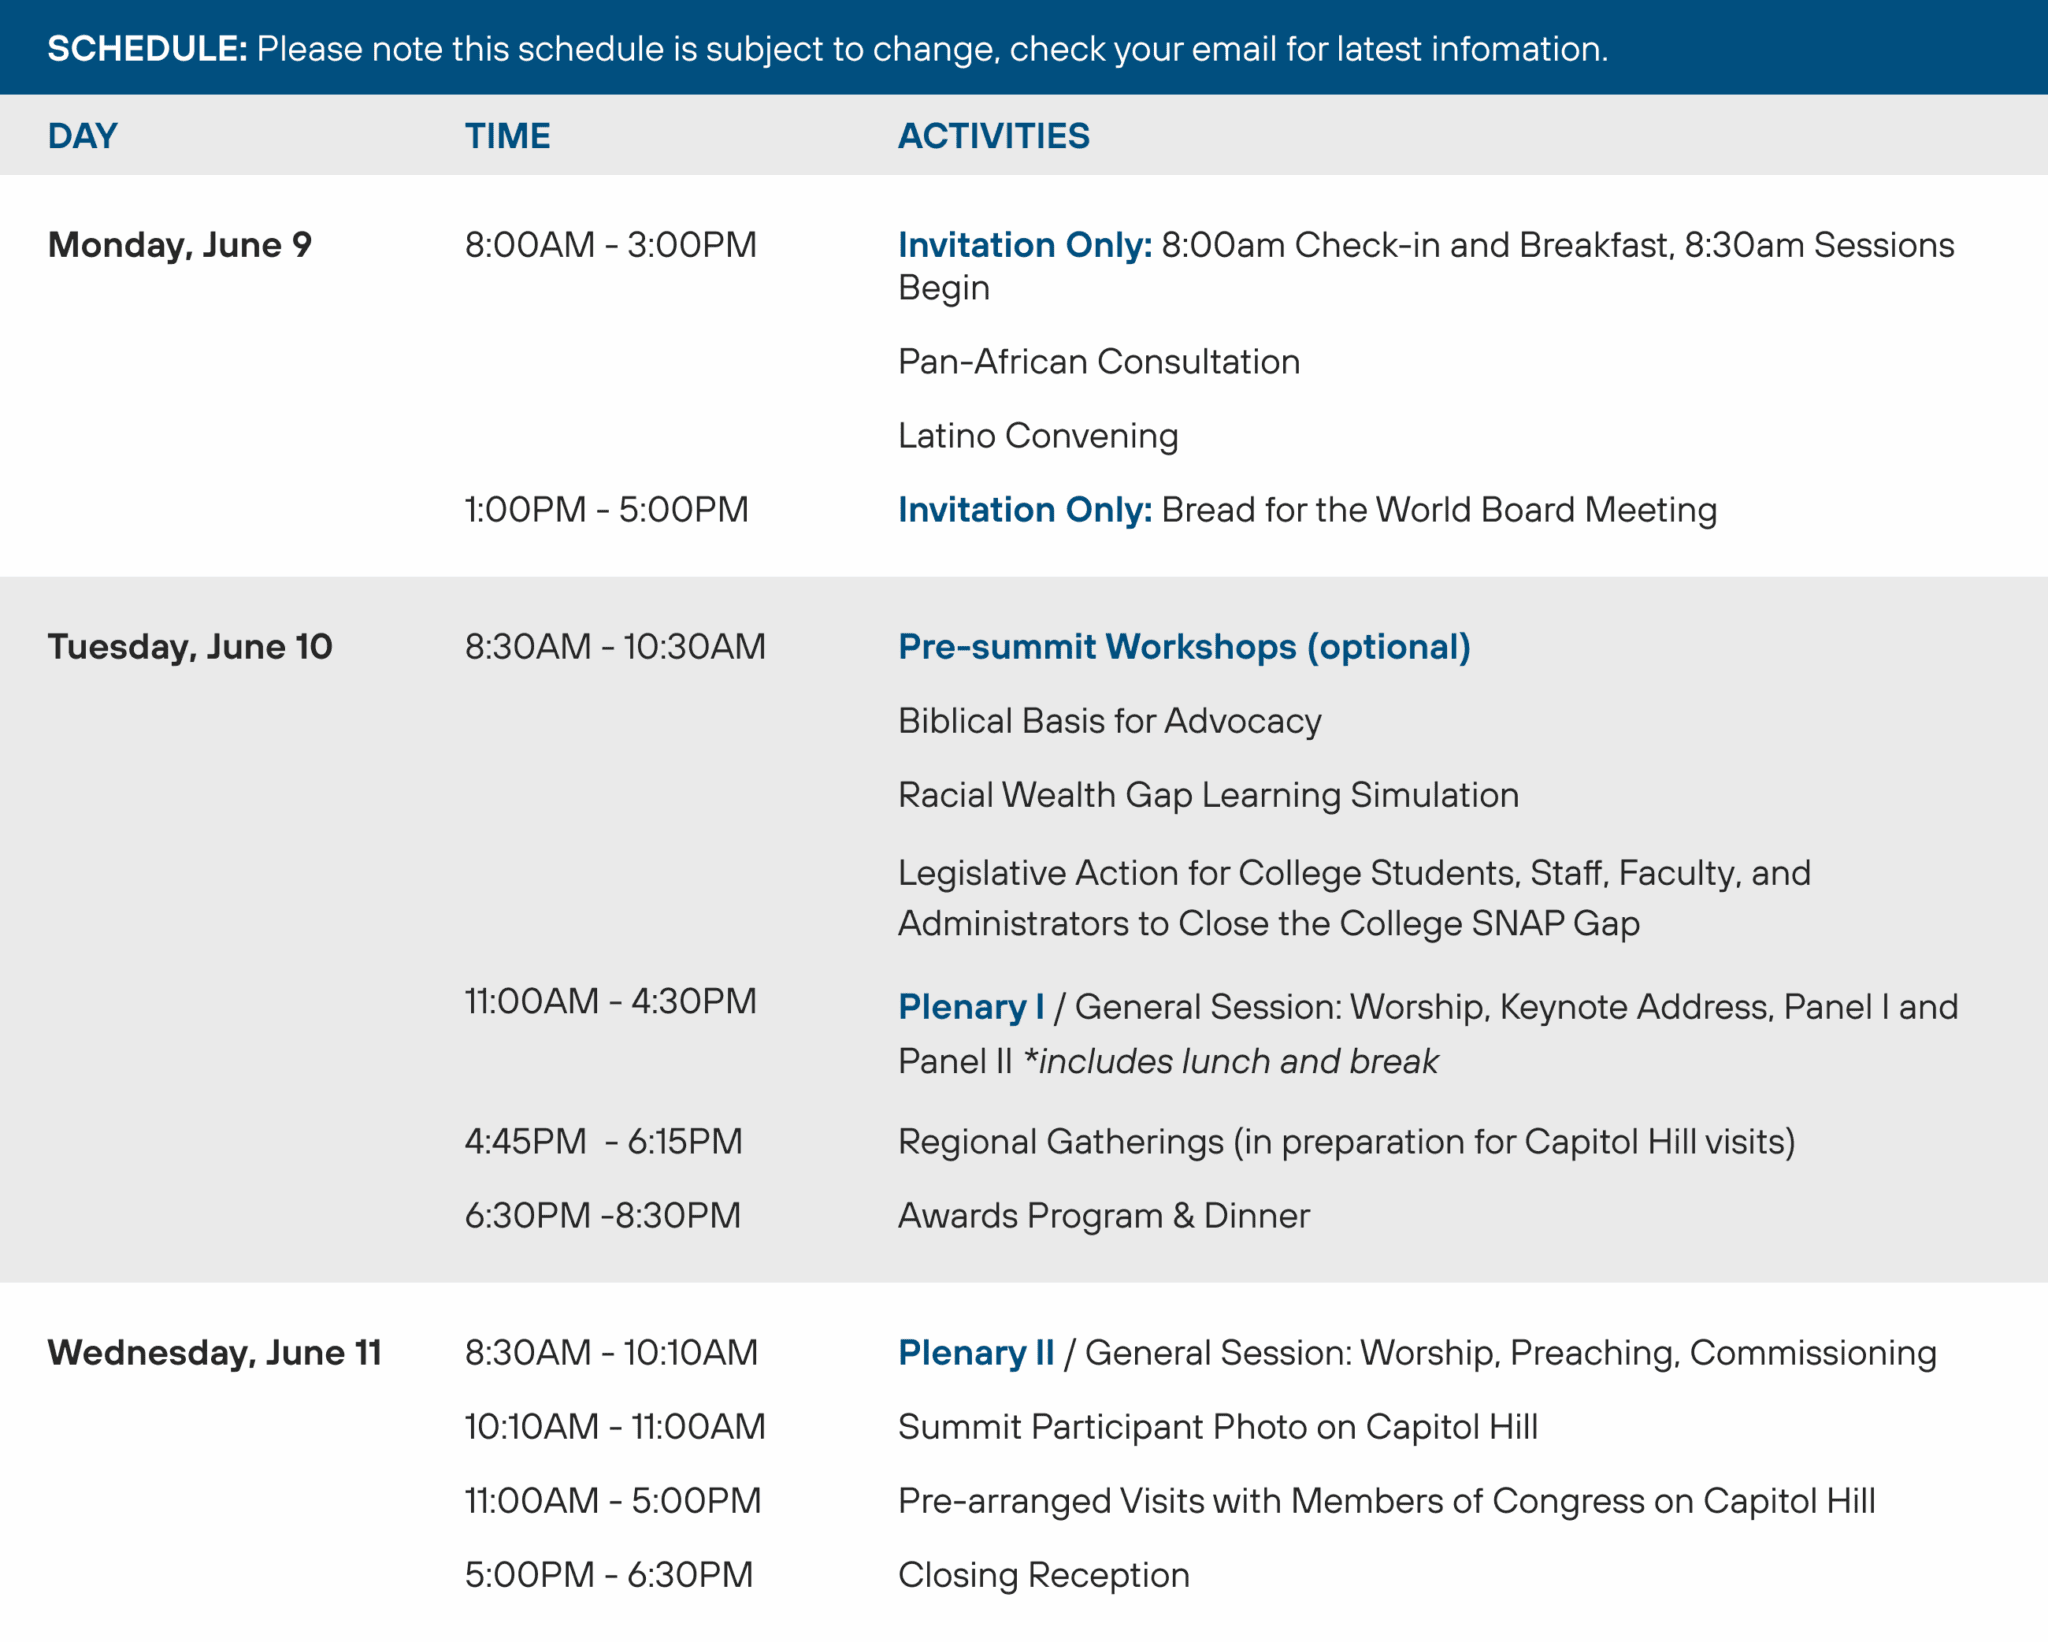Click the Plenary I link

tap(971, 1007)
